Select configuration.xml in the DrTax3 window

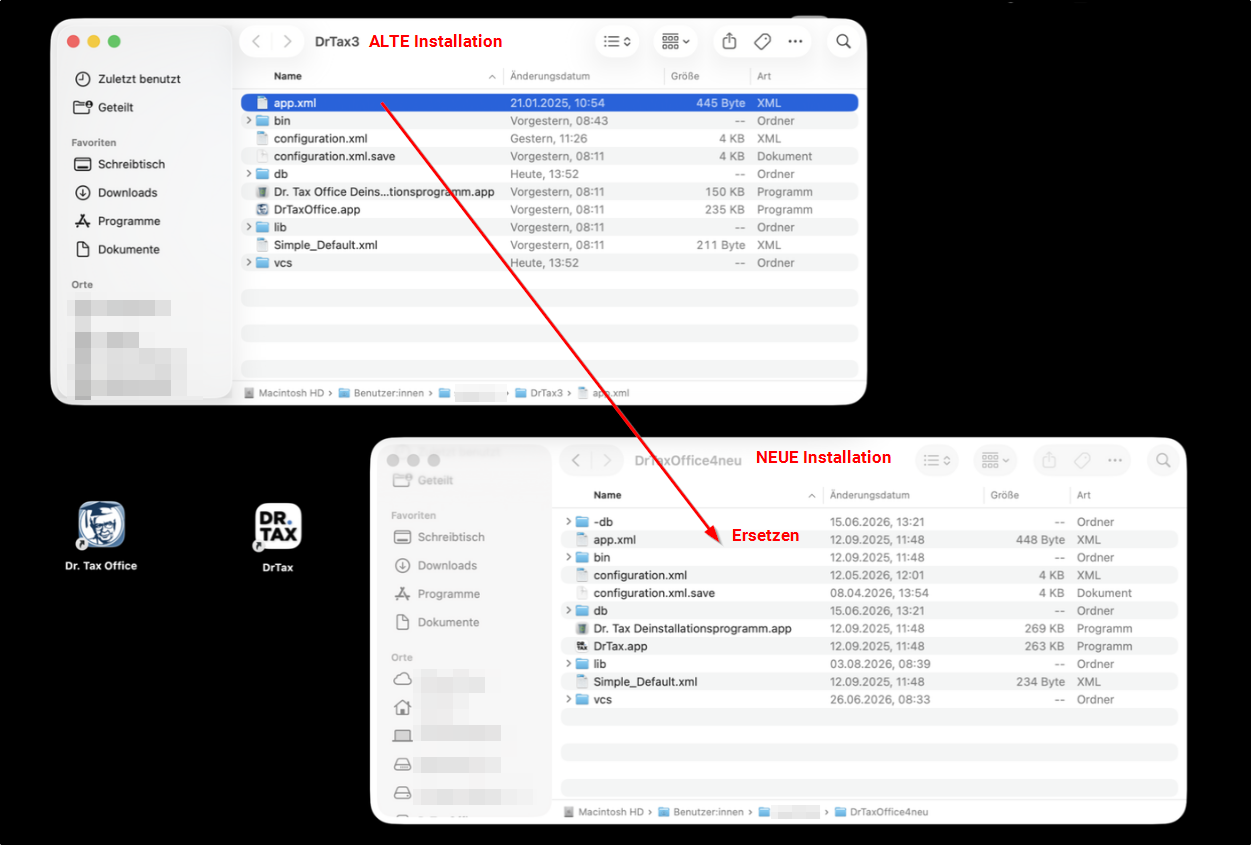tap(549, 139)
